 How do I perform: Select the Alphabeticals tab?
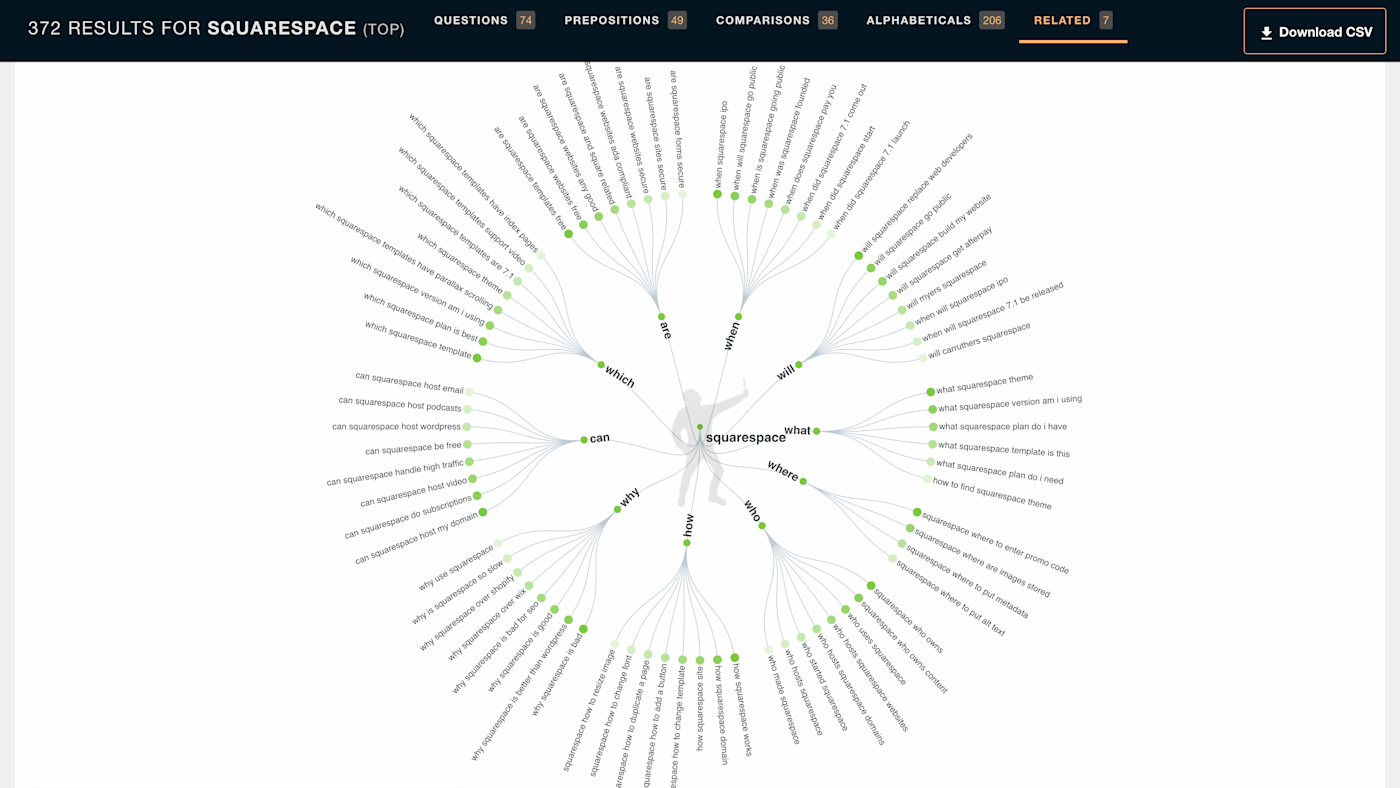pyautogui.click(x=935, y=21)
